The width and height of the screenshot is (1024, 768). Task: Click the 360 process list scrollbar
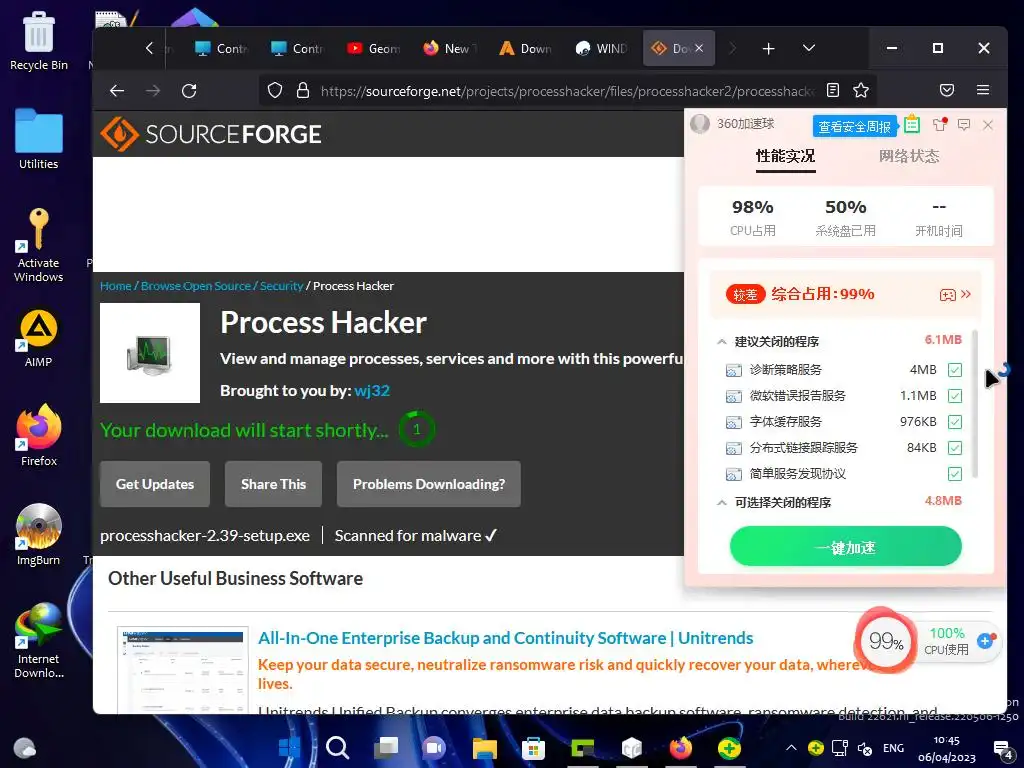[x=975, y=404]
